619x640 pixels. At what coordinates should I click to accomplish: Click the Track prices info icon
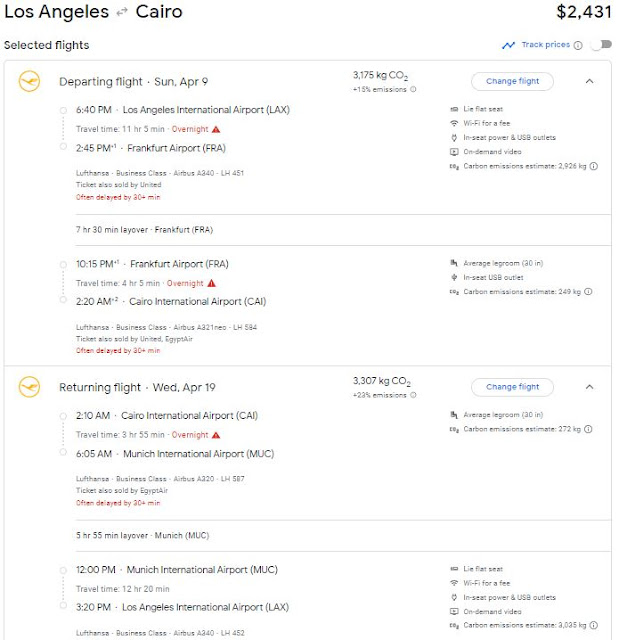[578, 45]
